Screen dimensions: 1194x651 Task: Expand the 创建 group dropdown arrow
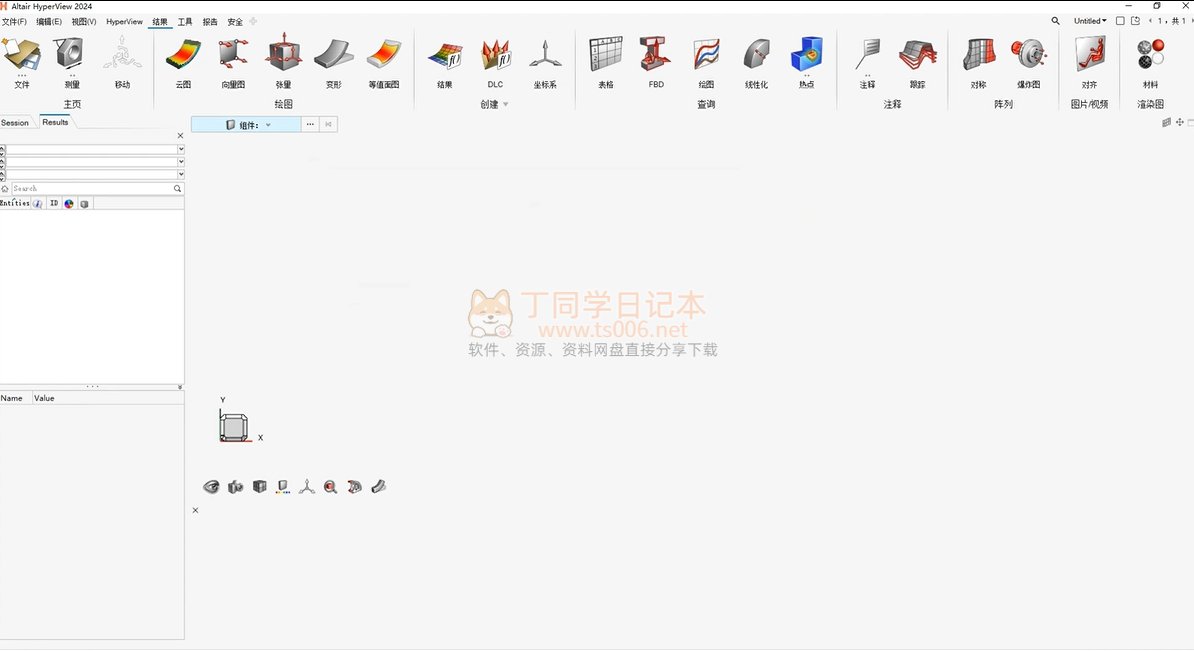tap(506, 104)
